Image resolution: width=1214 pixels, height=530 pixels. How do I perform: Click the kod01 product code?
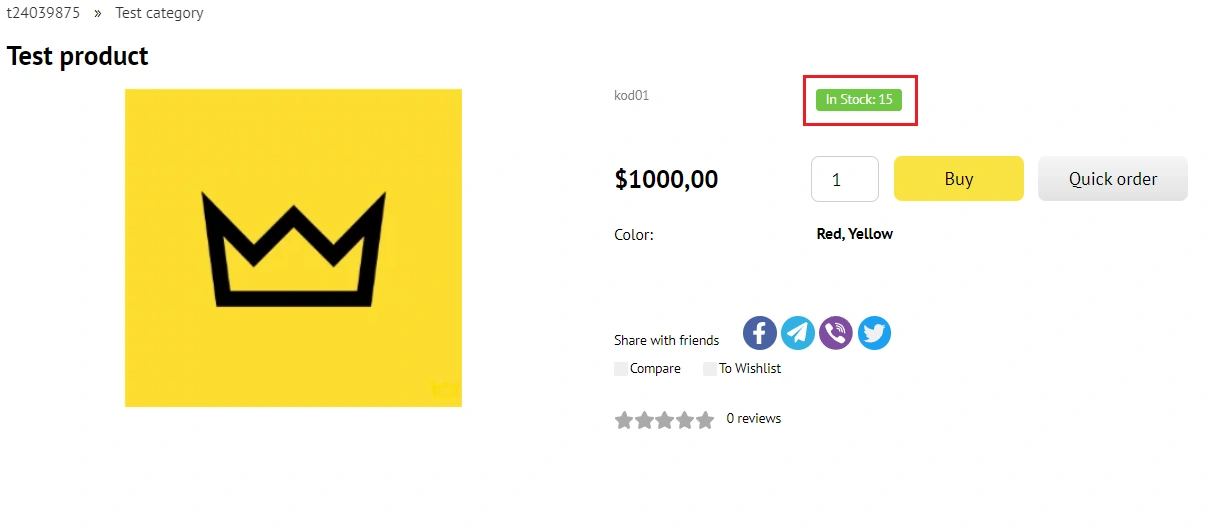click(631, 96)
